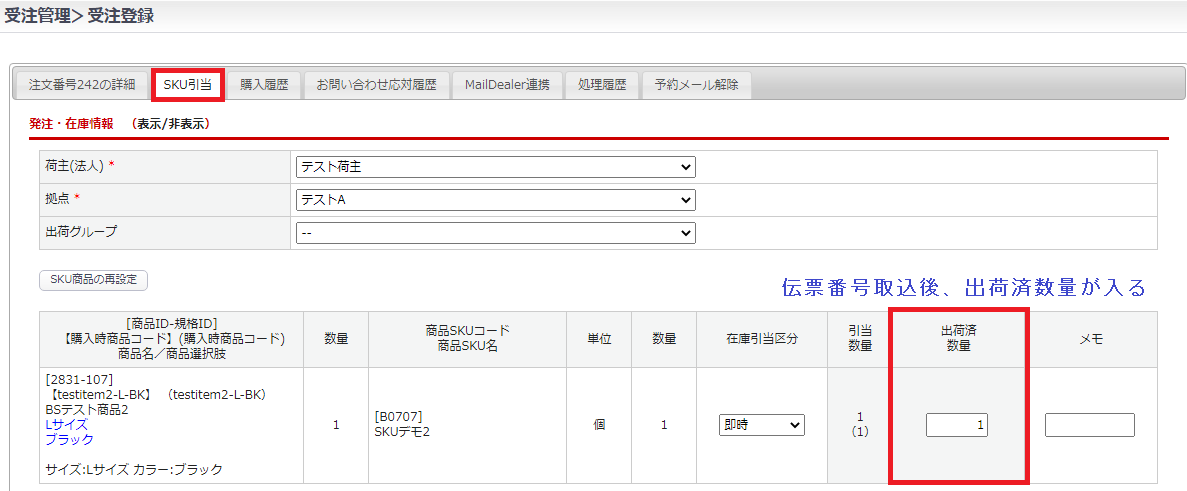This screenshot has width=1187, height=491.
Task: Click the SKU code [B0707] cell
Action: click(395, 416)
